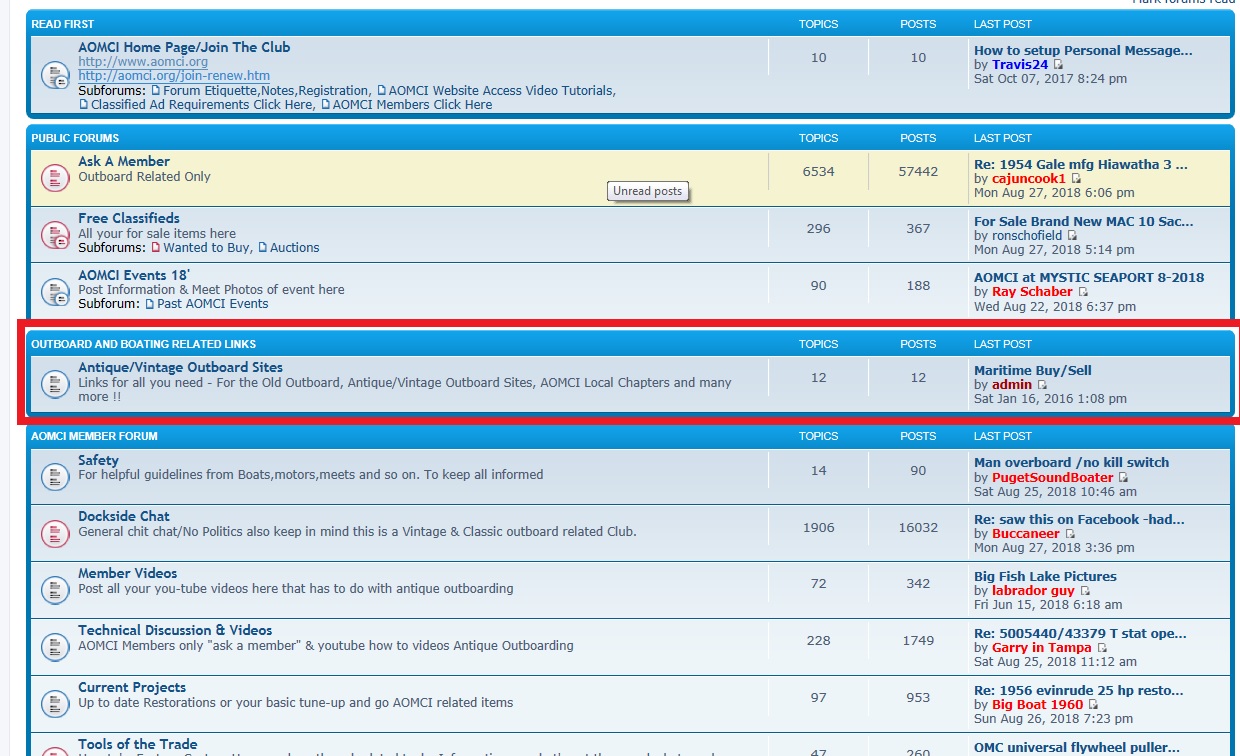View latest post icon next to ronschofield

pyautogui.click(x=1073, y=236)
